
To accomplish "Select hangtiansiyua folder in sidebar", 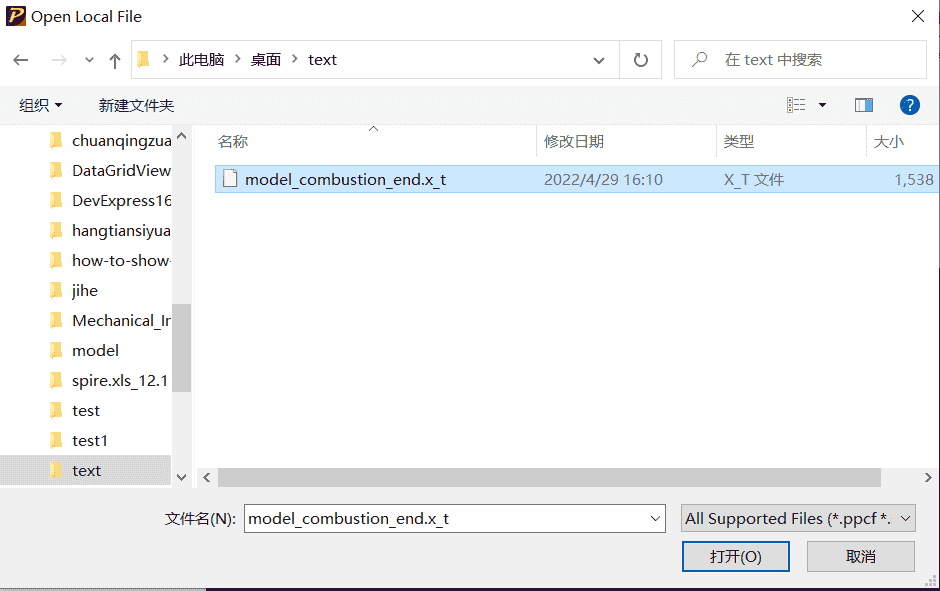I will (111, 231).
